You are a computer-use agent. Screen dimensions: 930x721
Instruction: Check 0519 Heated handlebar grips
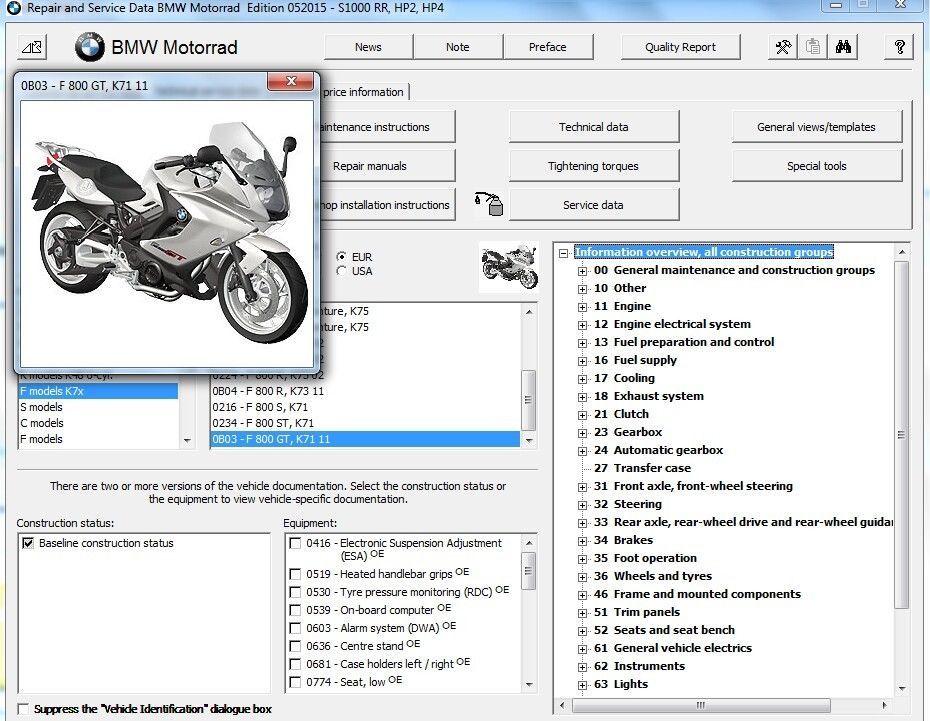click(x=295, y=574)
